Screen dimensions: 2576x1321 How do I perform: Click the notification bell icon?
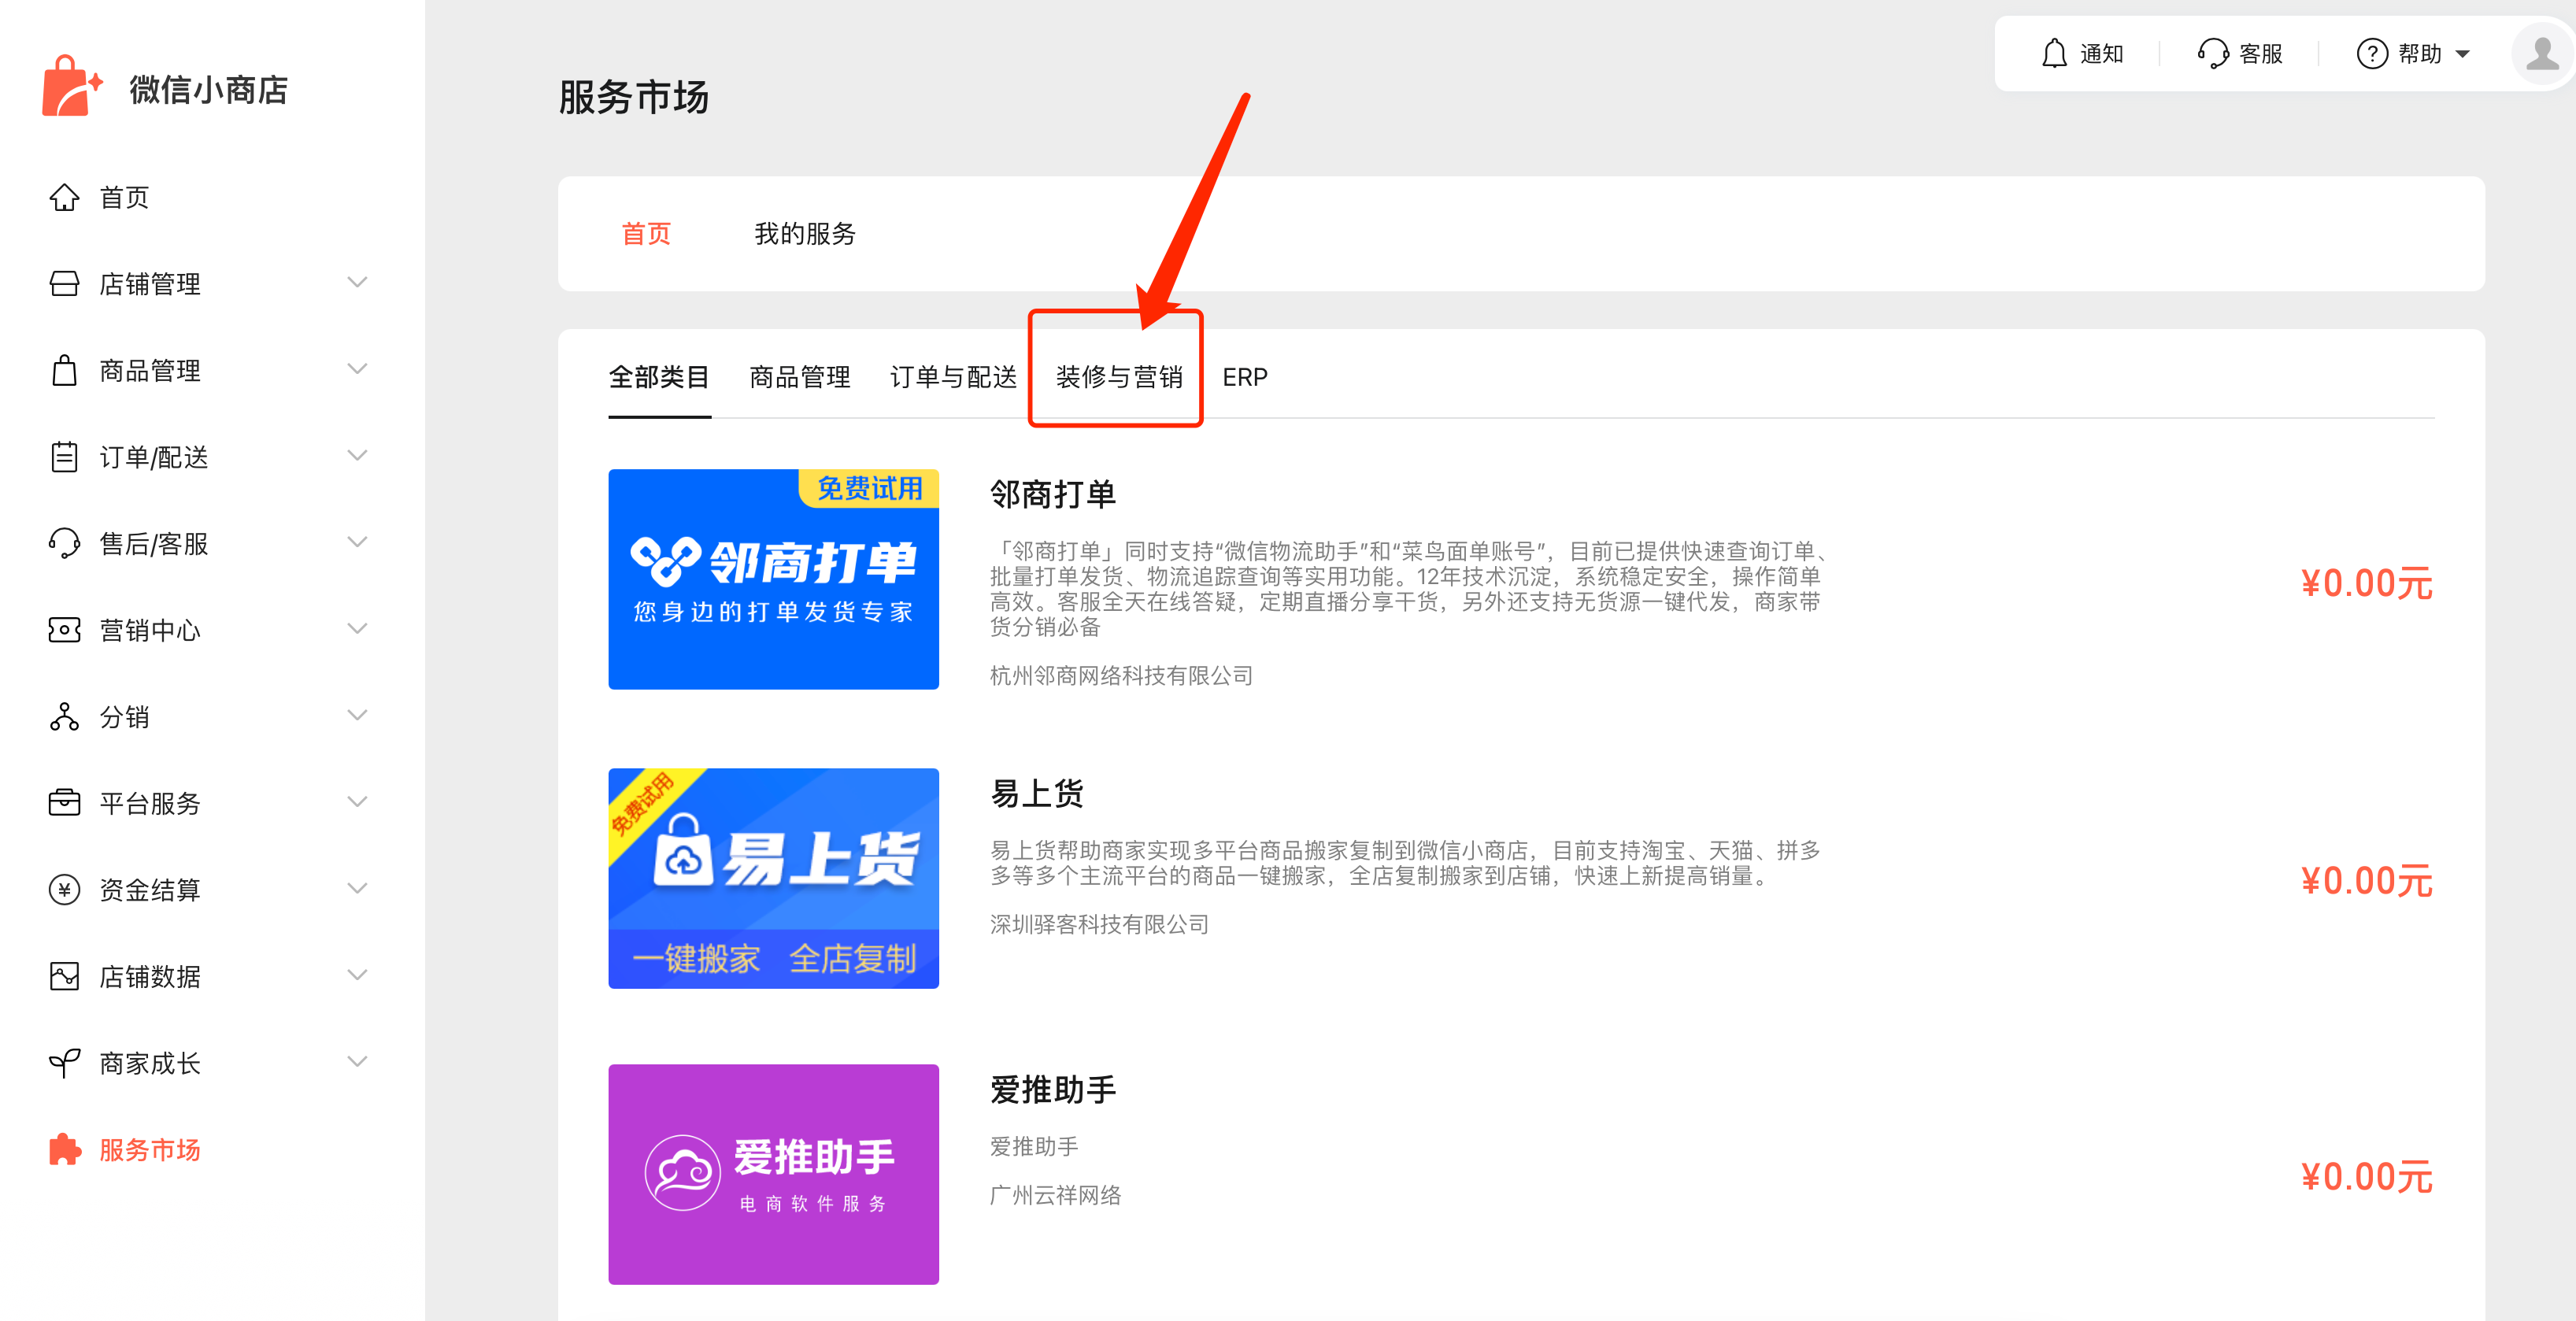tap(2054, 53)
